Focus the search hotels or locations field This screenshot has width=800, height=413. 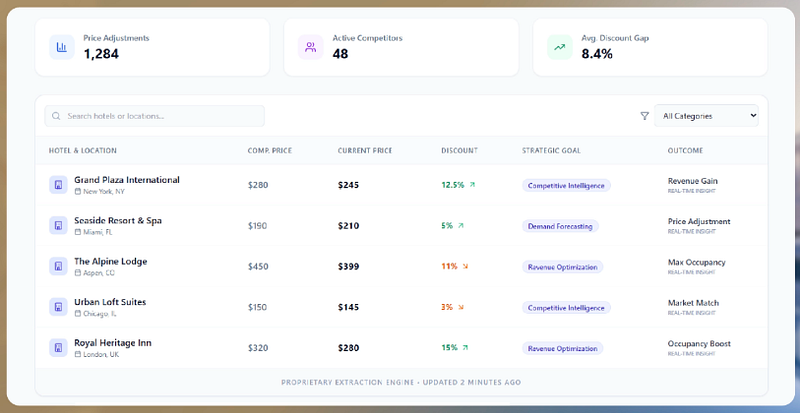(x=155, y=116)
